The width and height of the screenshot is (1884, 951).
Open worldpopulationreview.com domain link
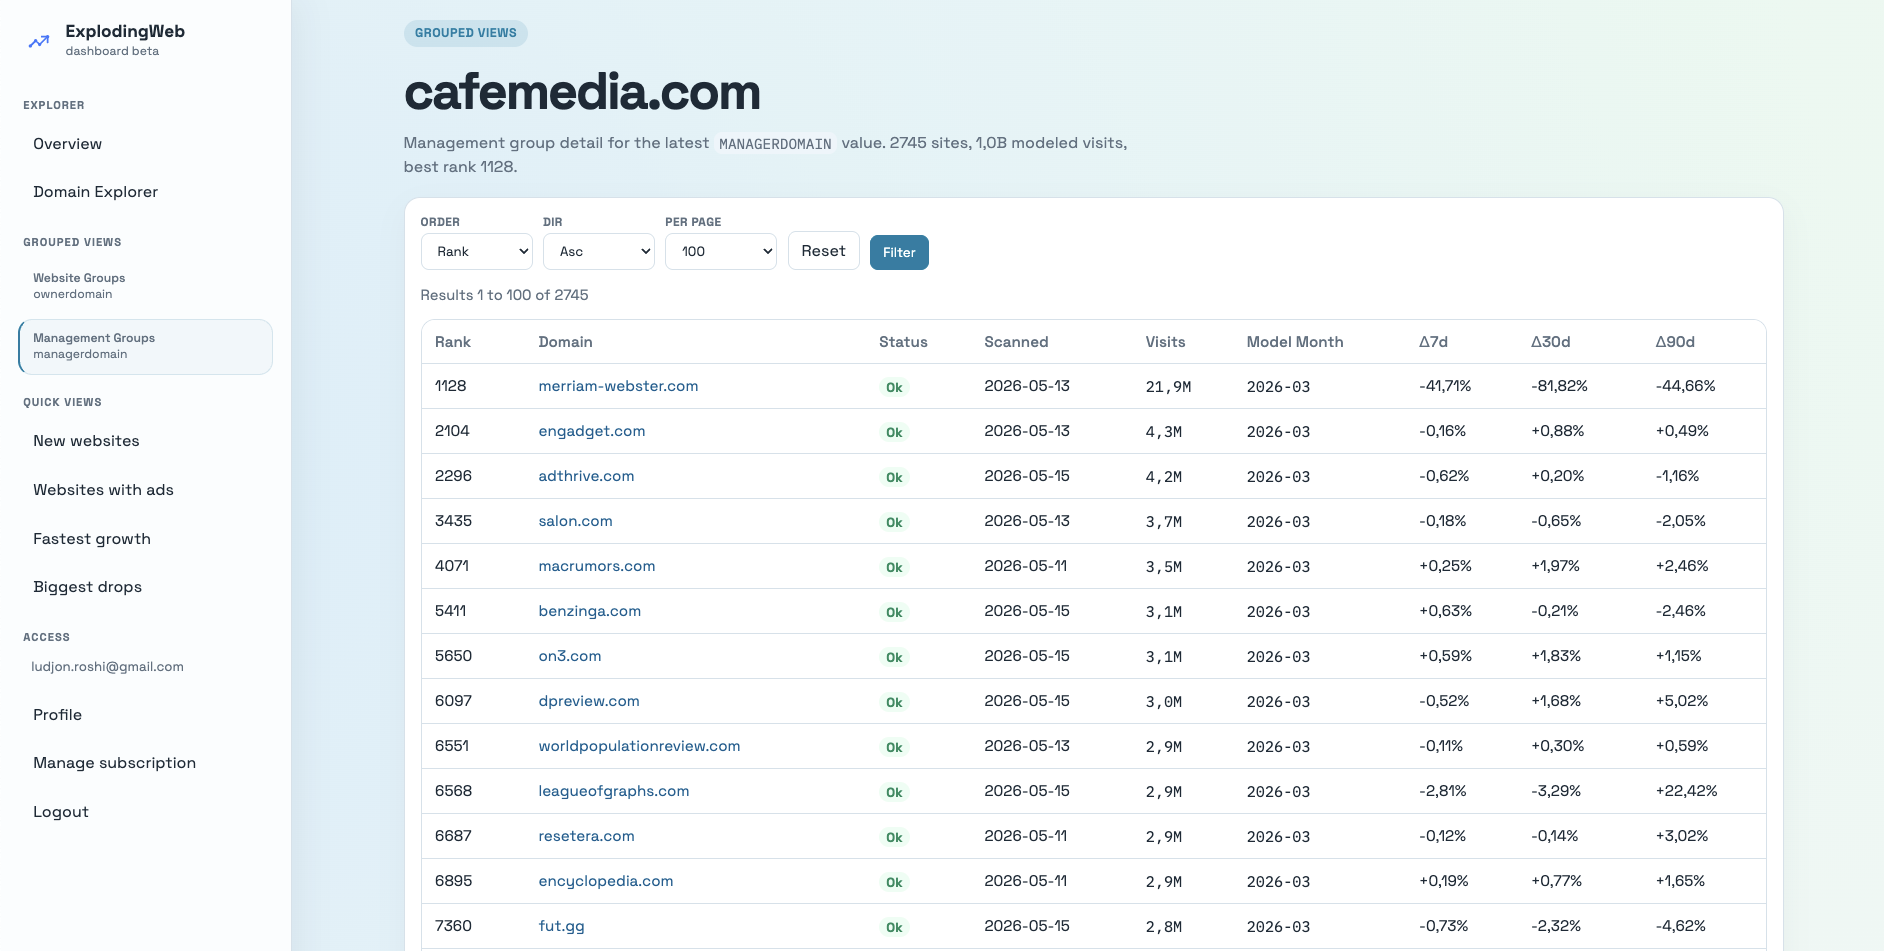[x=639, y=746]
